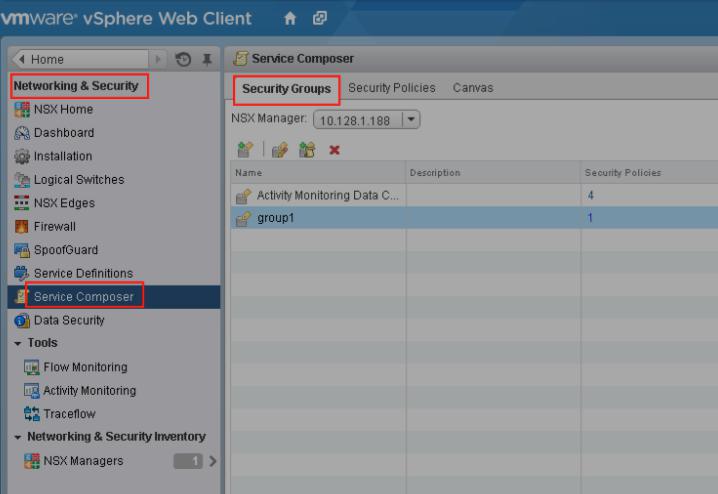Click the Dashboard gauge icon

[x=22, y=133]
